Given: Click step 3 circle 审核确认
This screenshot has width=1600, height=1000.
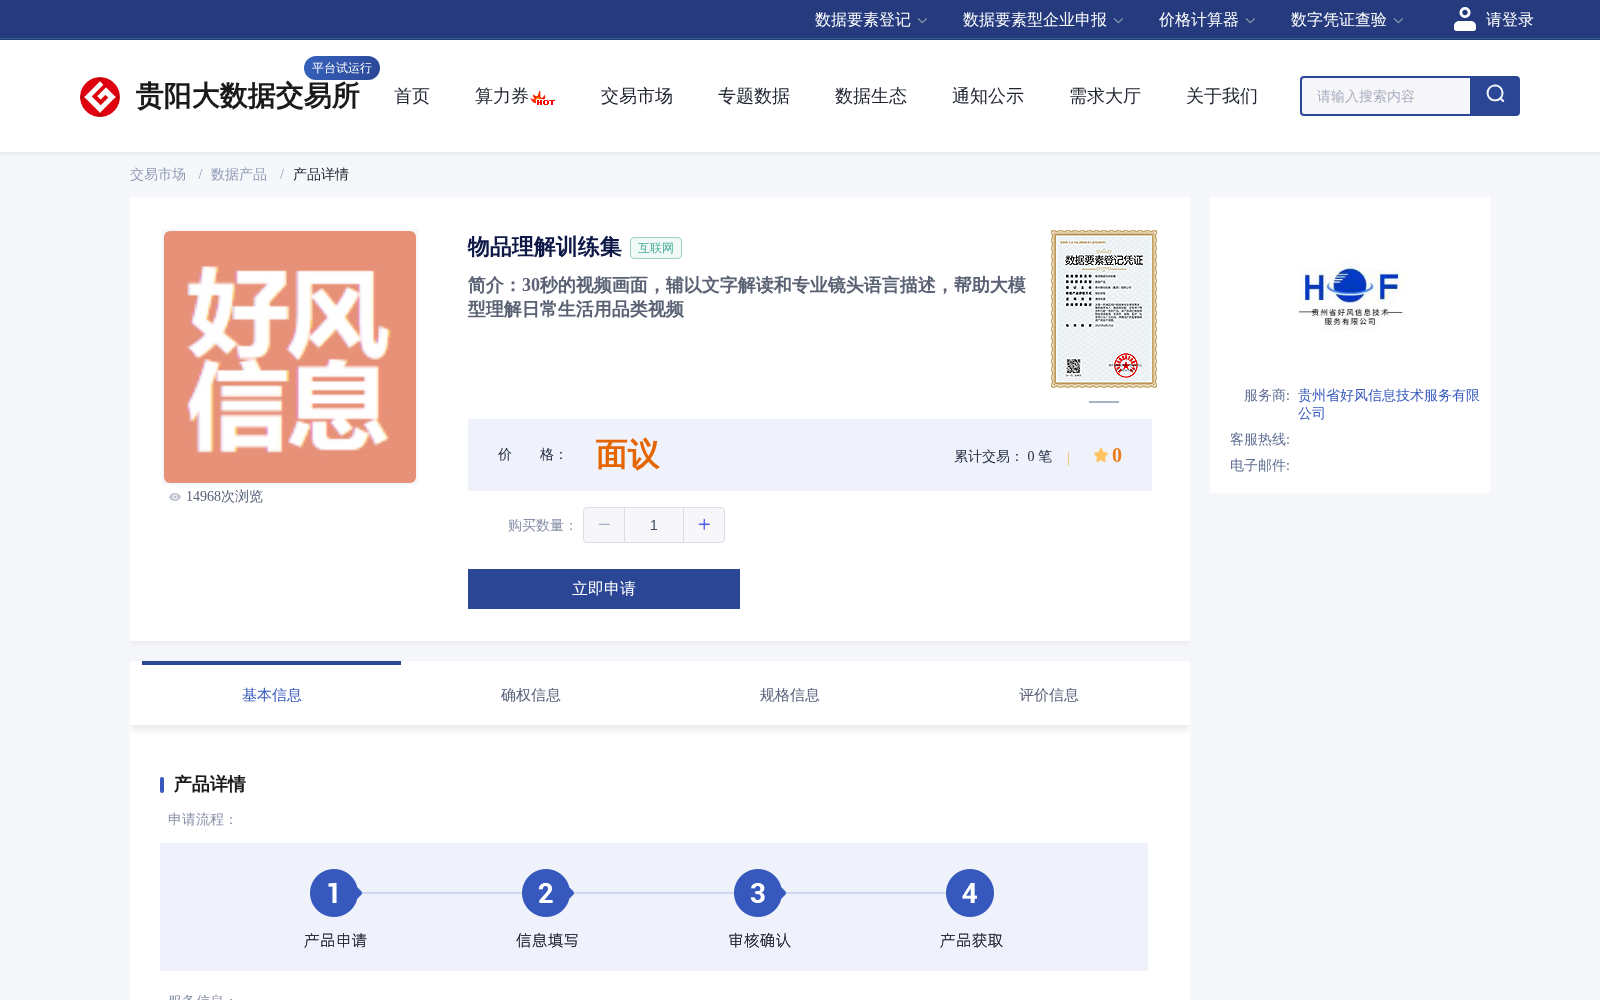Looking at the screenshot, I should pyautogui.click(x=758, y=893).
